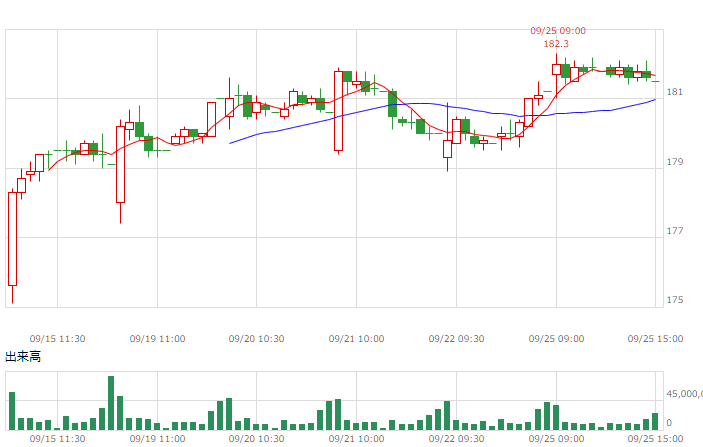Click 09/15 11:30 label under volume chart
Image resolution: width=703 pixels, height=447 pixels.
[x=57, y=438]
